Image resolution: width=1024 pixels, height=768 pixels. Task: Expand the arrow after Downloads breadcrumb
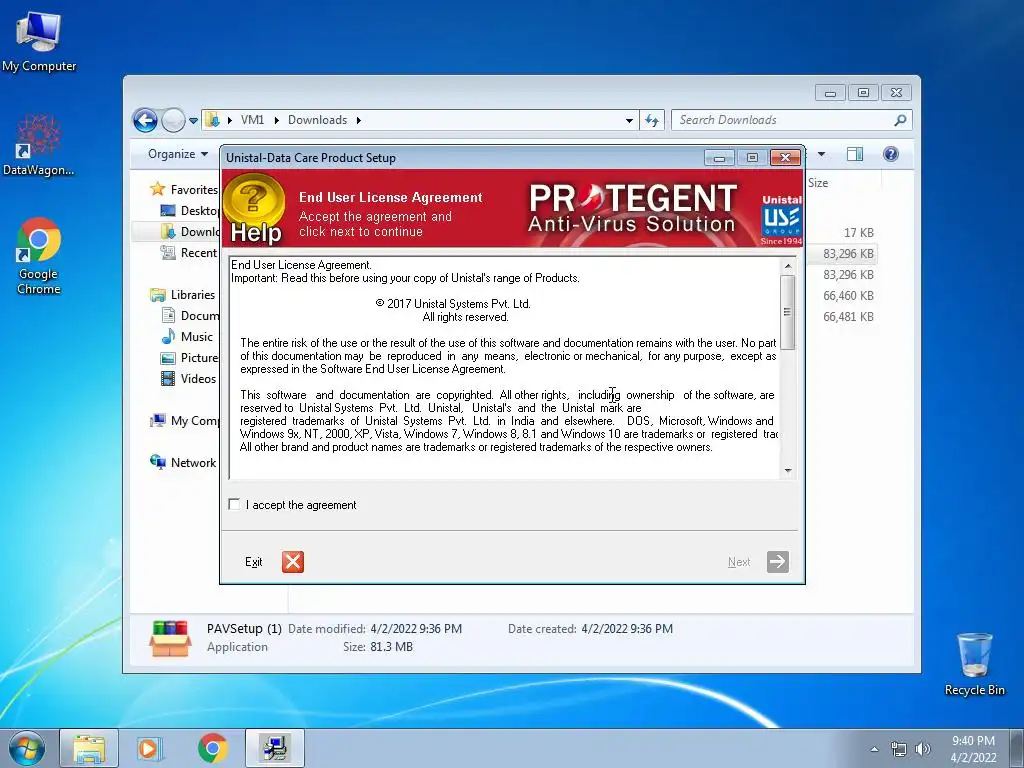click(x=359, y=120)
